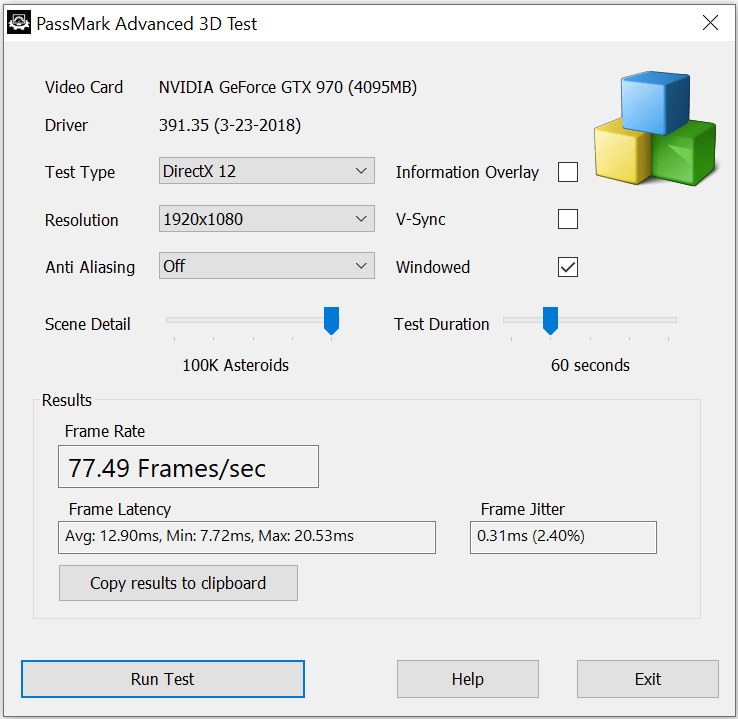Click the 'Information Overlay' label text

[x=467, y=172]
